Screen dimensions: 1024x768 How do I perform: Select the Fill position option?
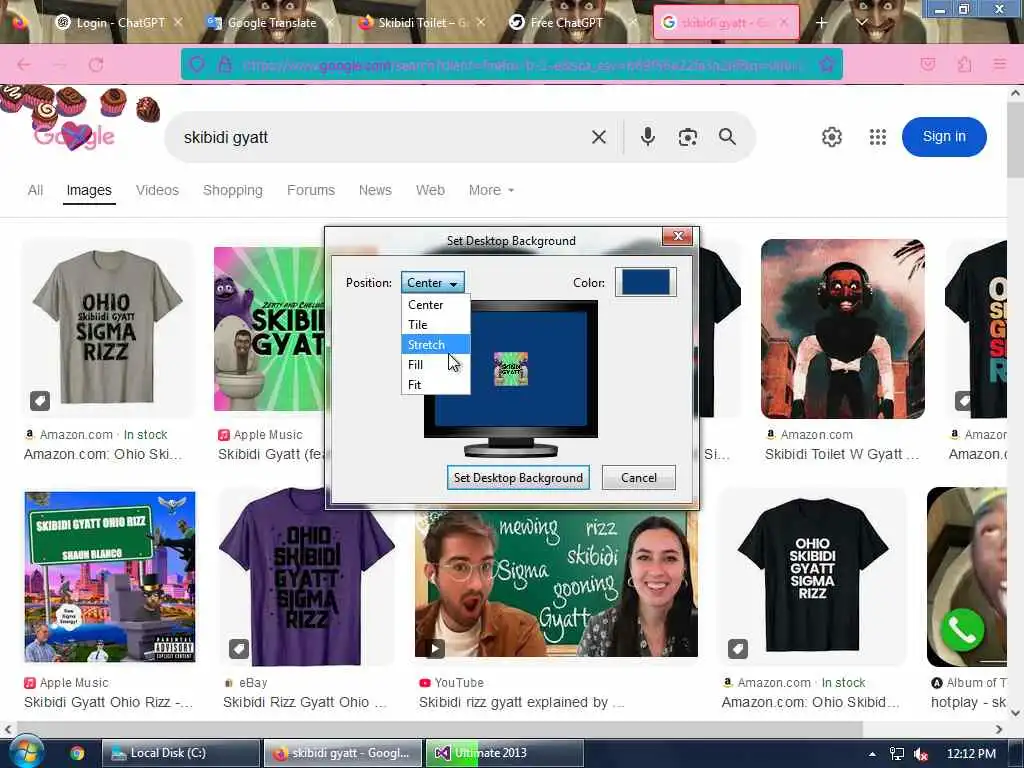[436, 364]
